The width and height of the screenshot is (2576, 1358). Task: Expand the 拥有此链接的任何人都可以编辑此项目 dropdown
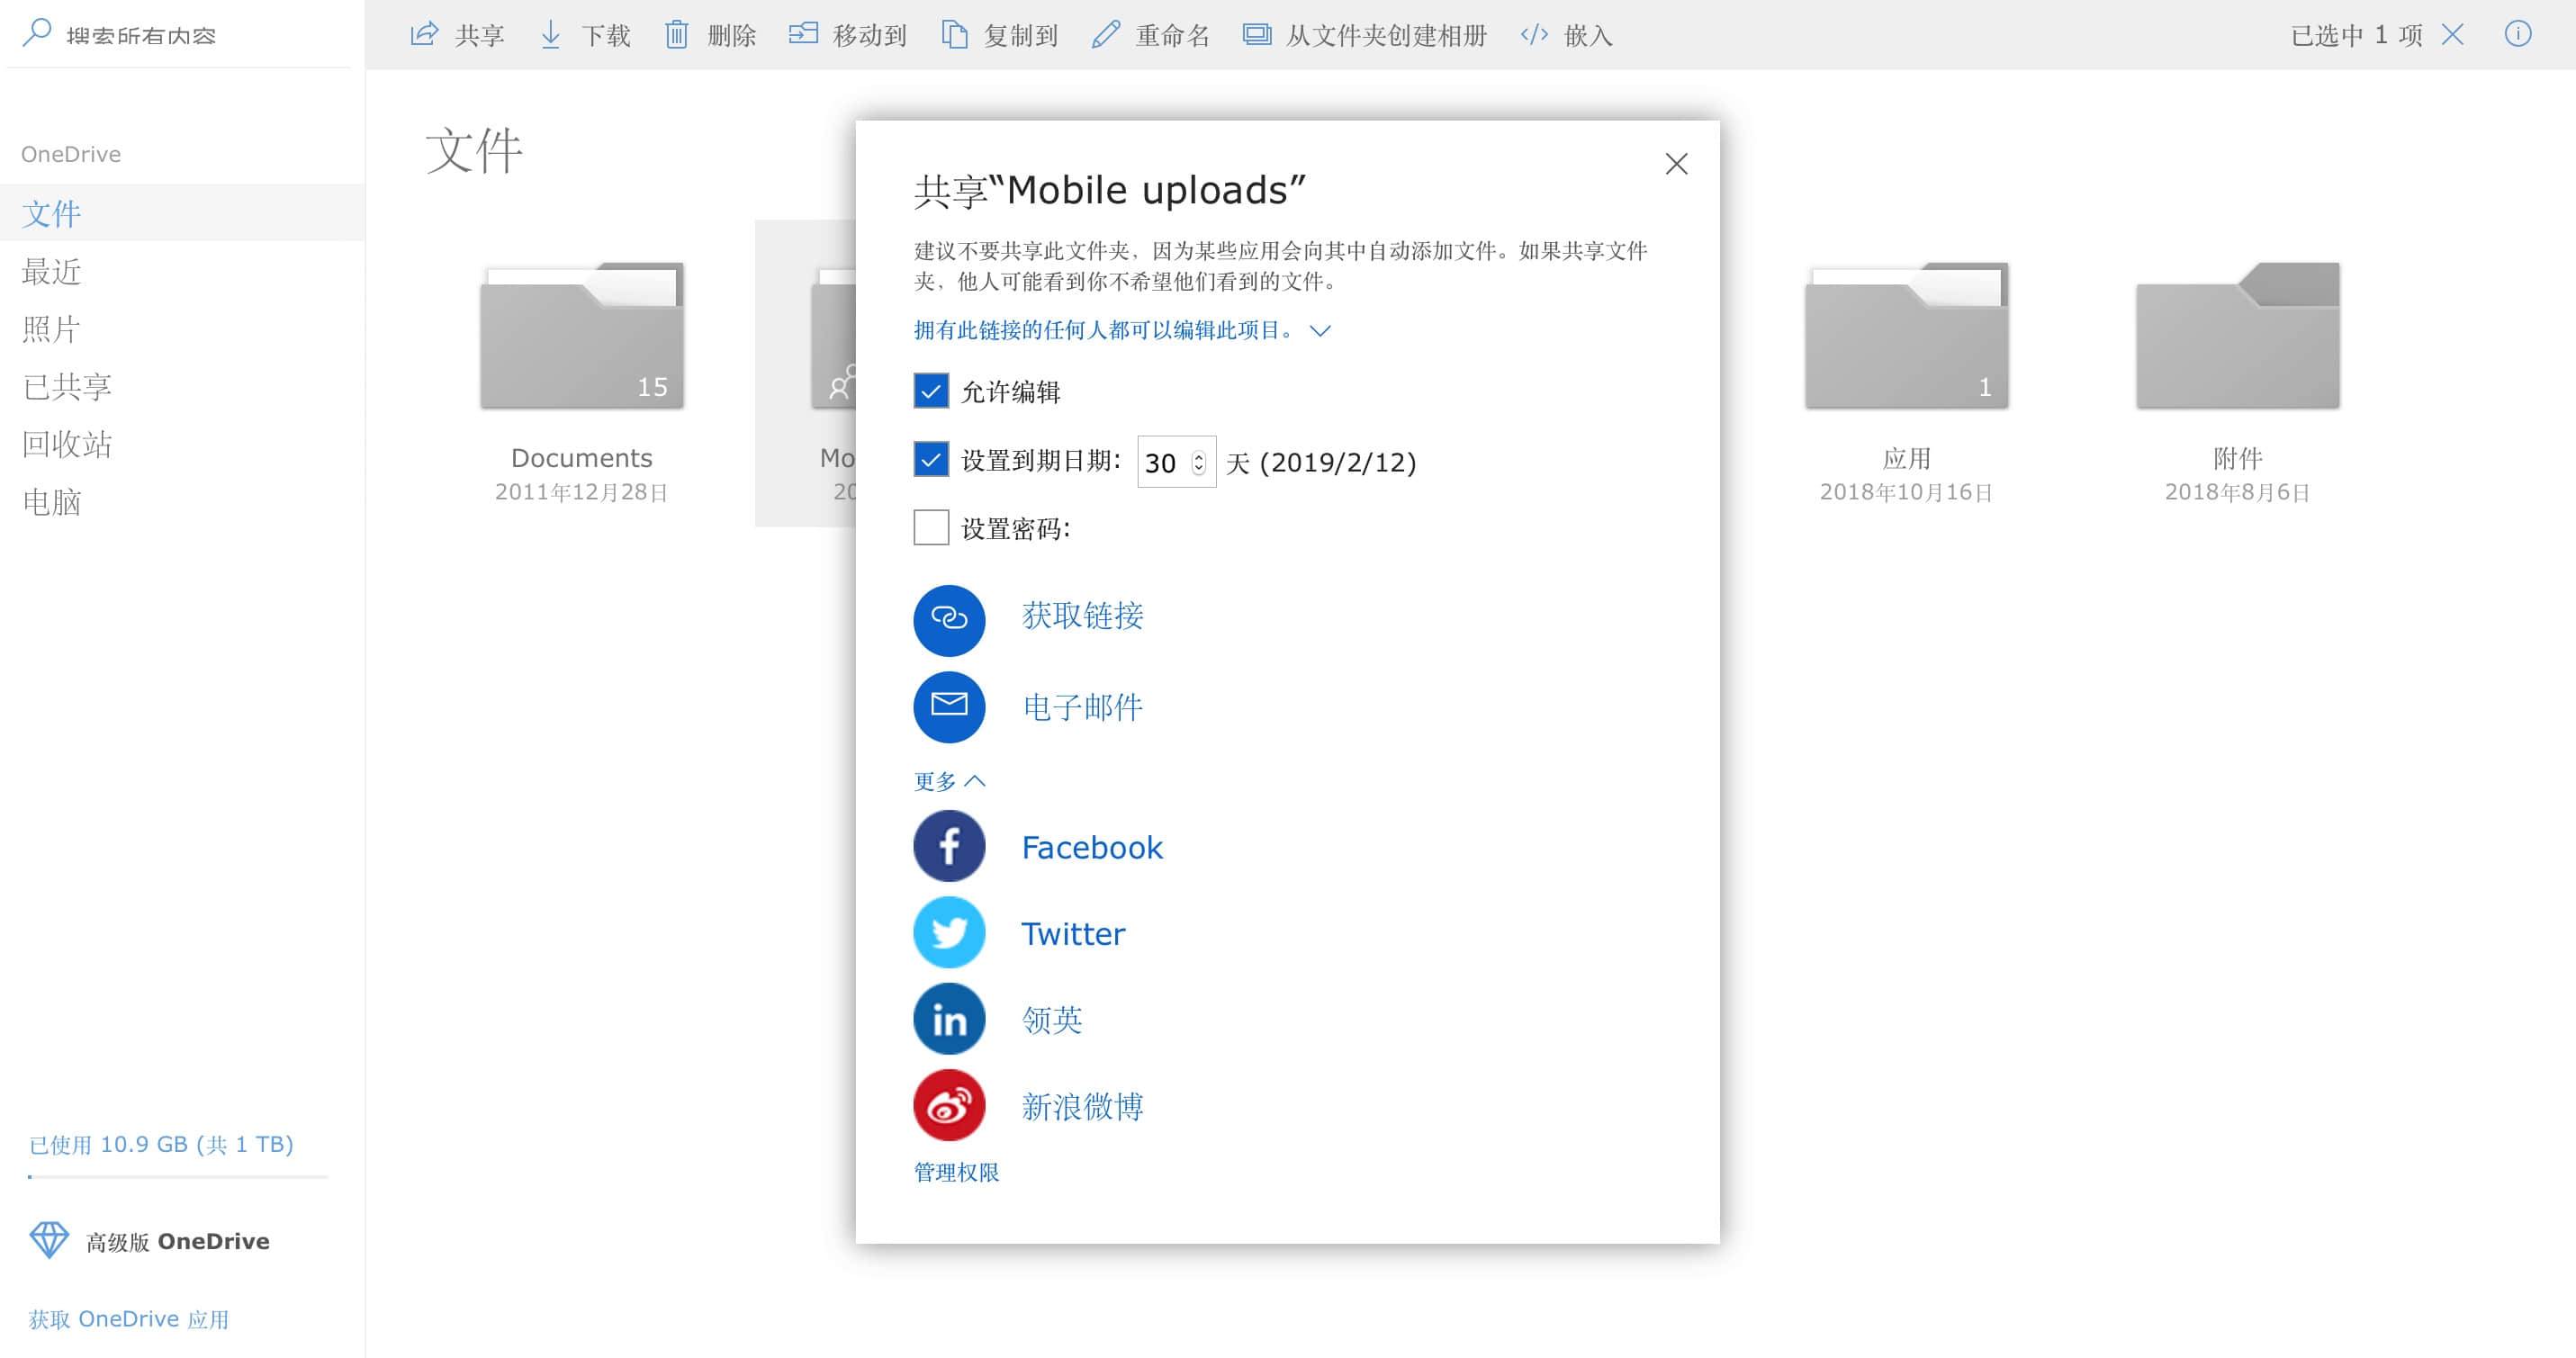coord(1122,330)
